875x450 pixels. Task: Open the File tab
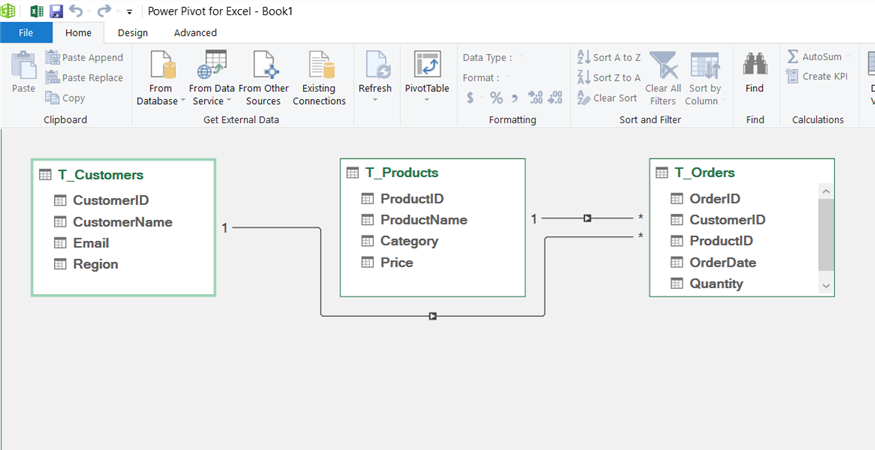[26, 32]
